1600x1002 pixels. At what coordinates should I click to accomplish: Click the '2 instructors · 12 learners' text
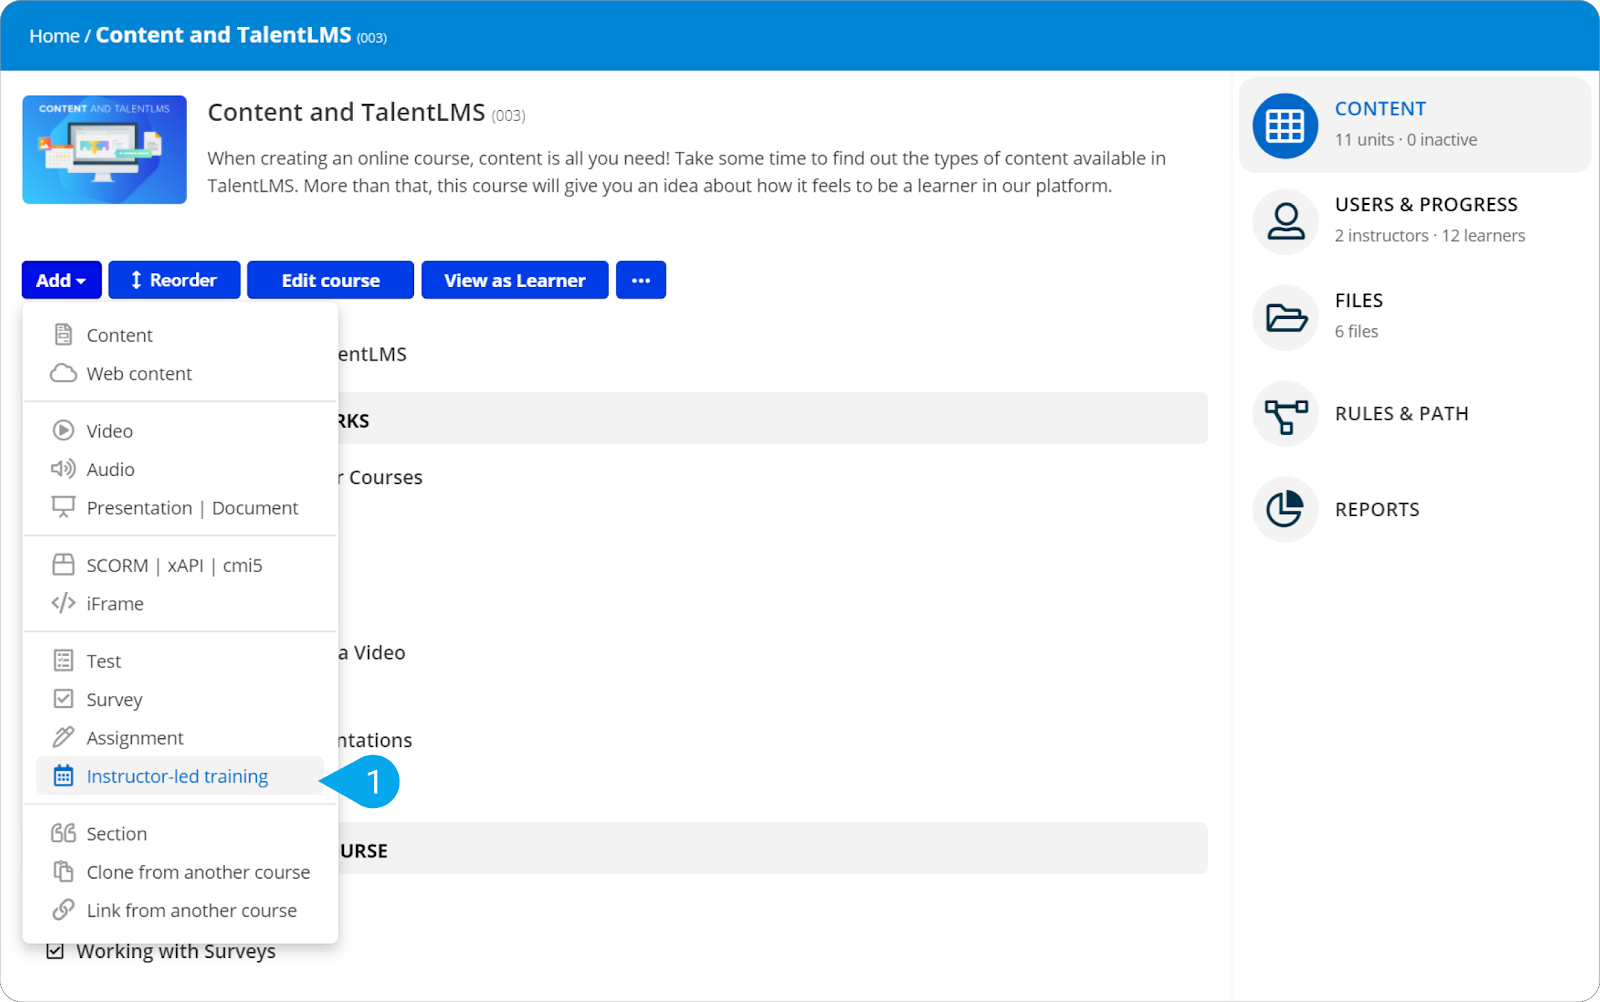pos(1430,236)
